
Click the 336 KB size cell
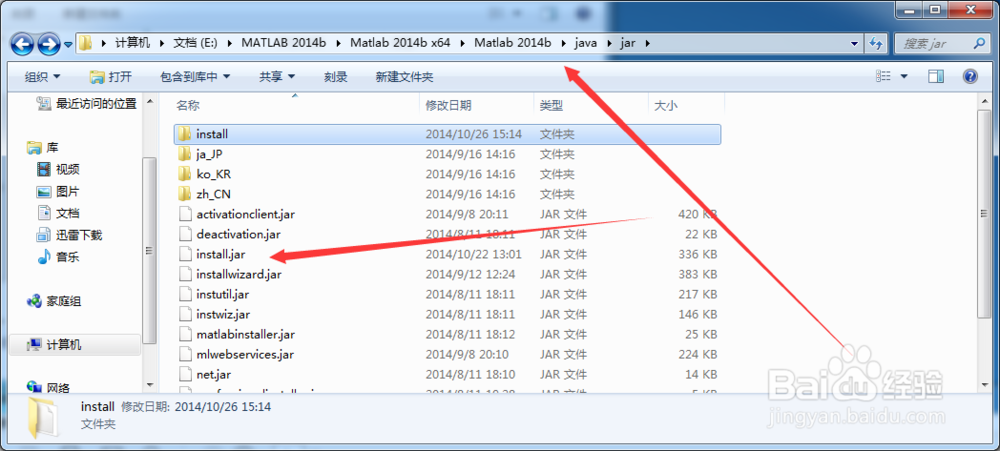(698, 254)
